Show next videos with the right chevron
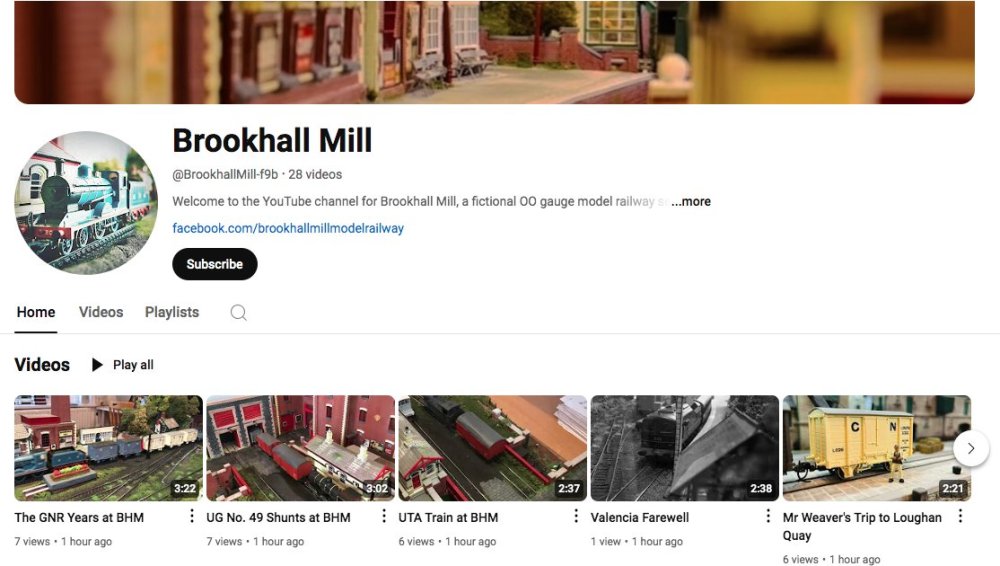 (971, 449)
